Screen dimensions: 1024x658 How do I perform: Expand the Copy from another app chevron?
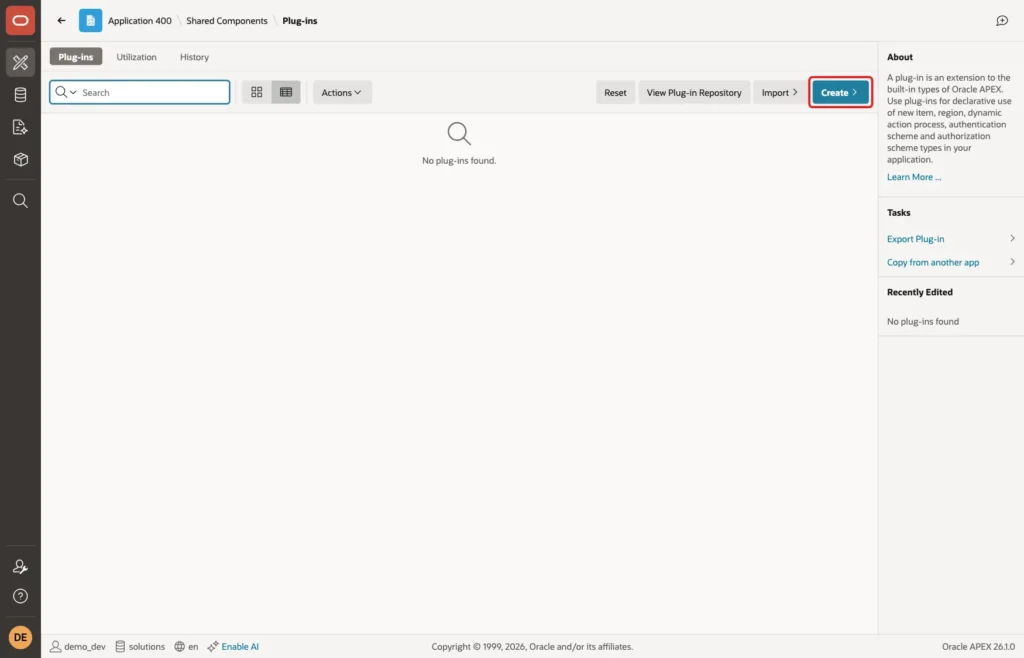1012,262
